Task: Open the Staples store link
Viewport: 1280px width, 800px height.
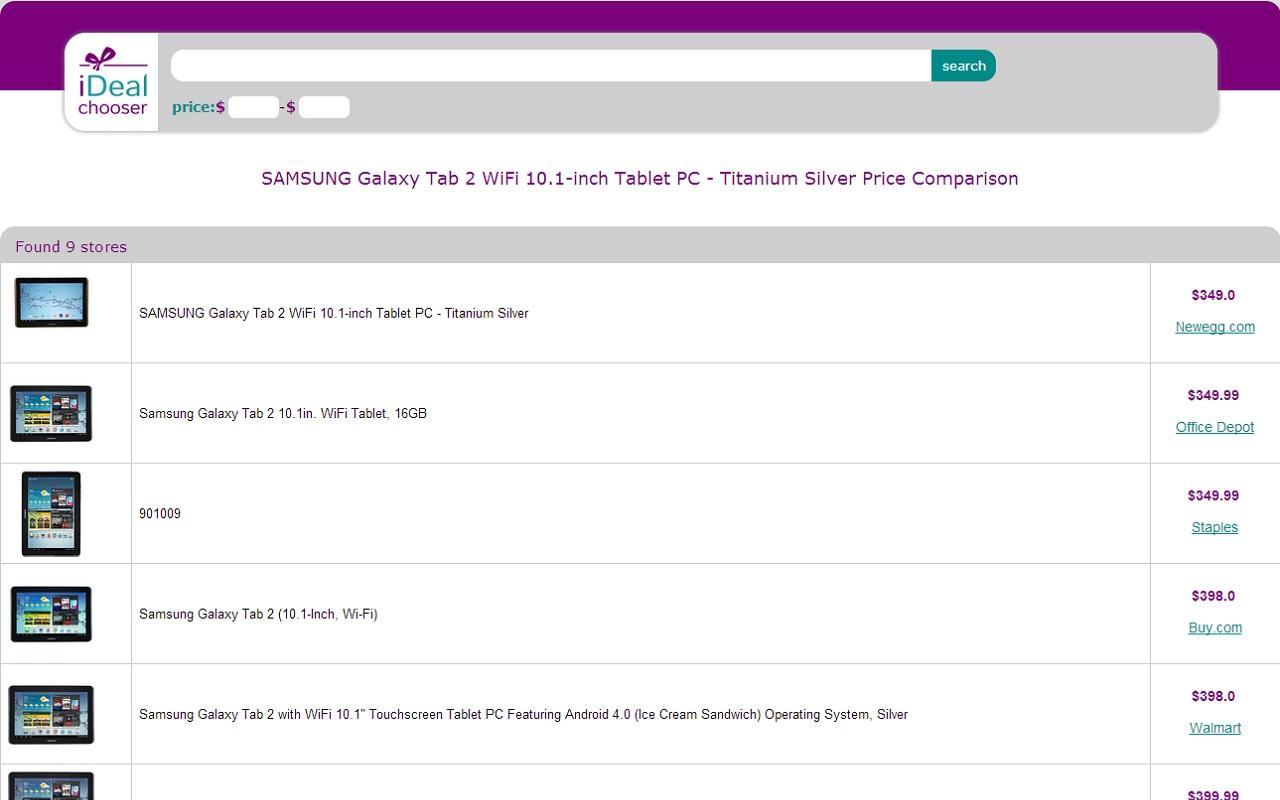Action: coord(1215,527)
